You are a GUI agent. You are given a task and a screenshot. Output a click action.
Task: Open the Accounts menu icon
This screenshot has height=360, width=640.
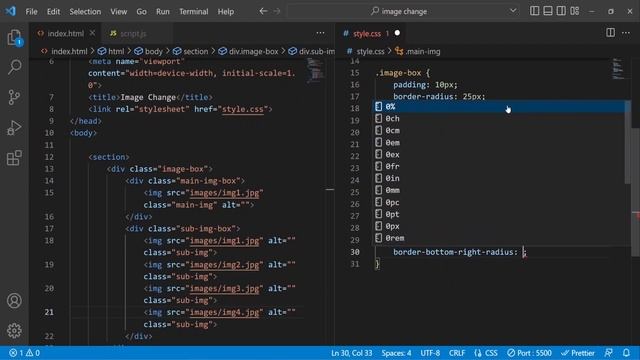pyautogui.click(x=14, y=301)
